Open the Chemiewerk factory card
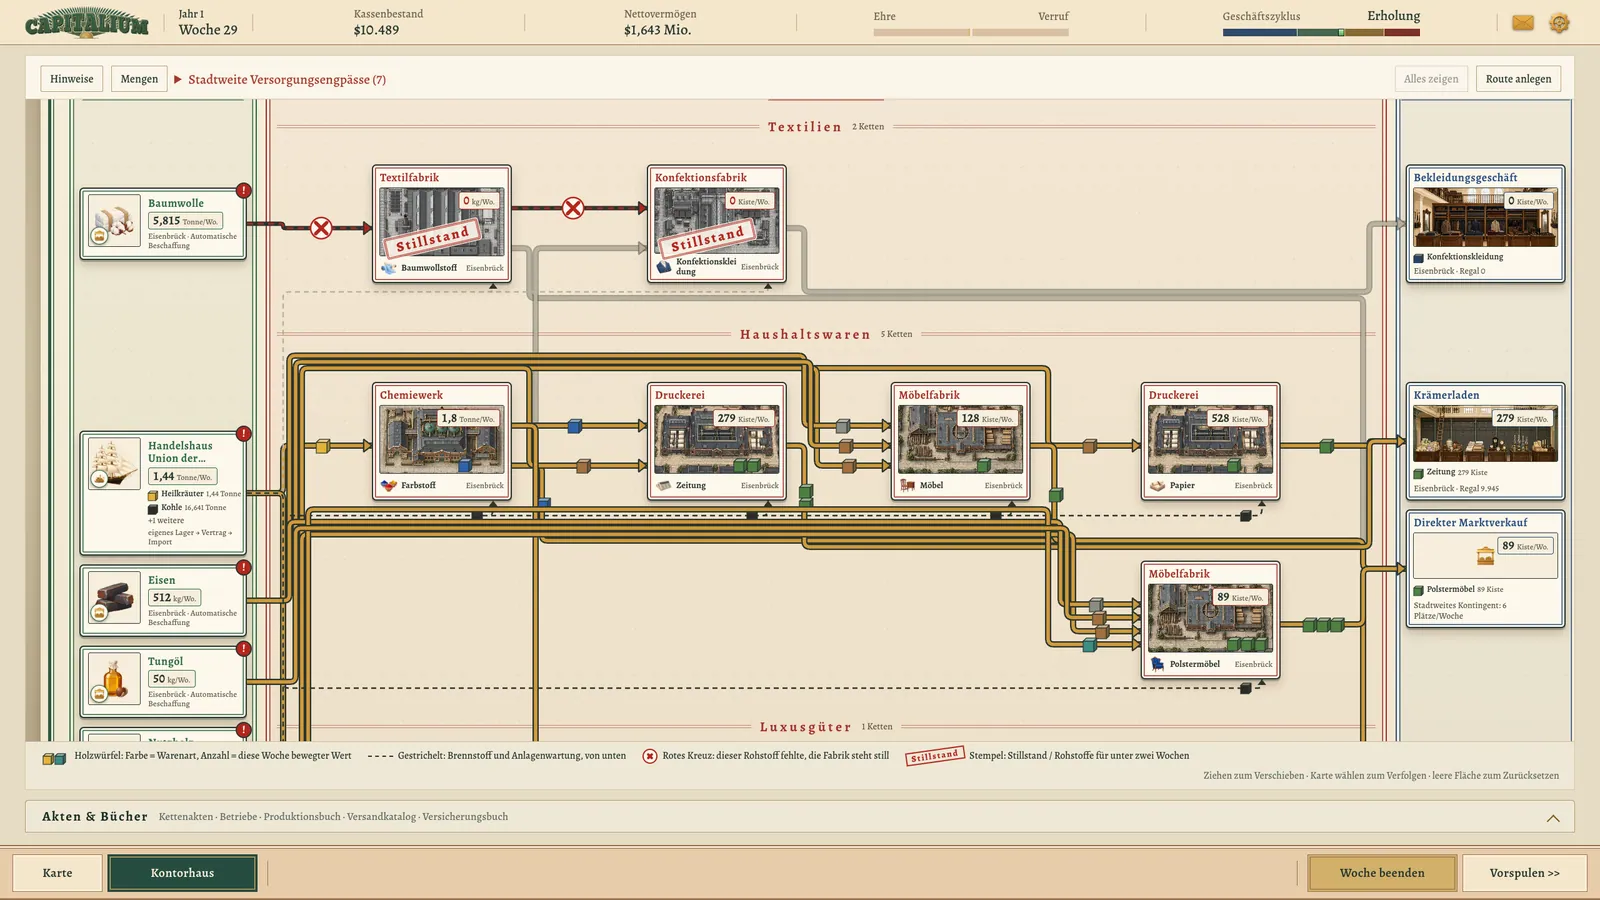The width and height of the screenshot is (1600, 900). tap(442, 441)
